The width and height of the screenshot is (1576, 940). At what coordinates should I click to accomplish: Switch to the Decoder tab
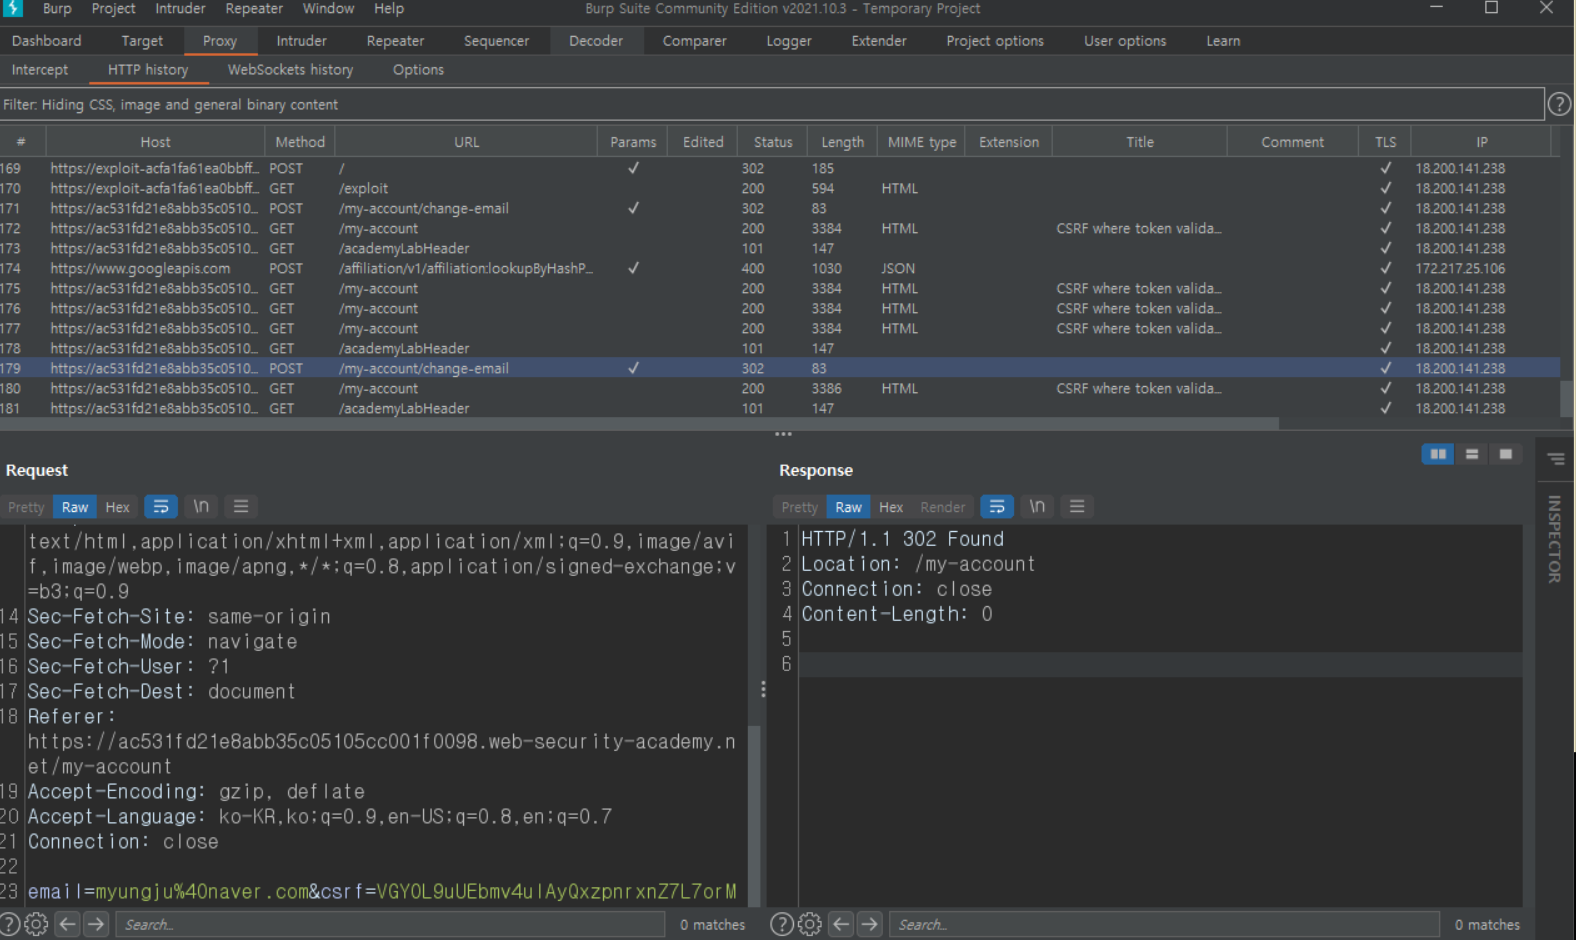[596, 41]
